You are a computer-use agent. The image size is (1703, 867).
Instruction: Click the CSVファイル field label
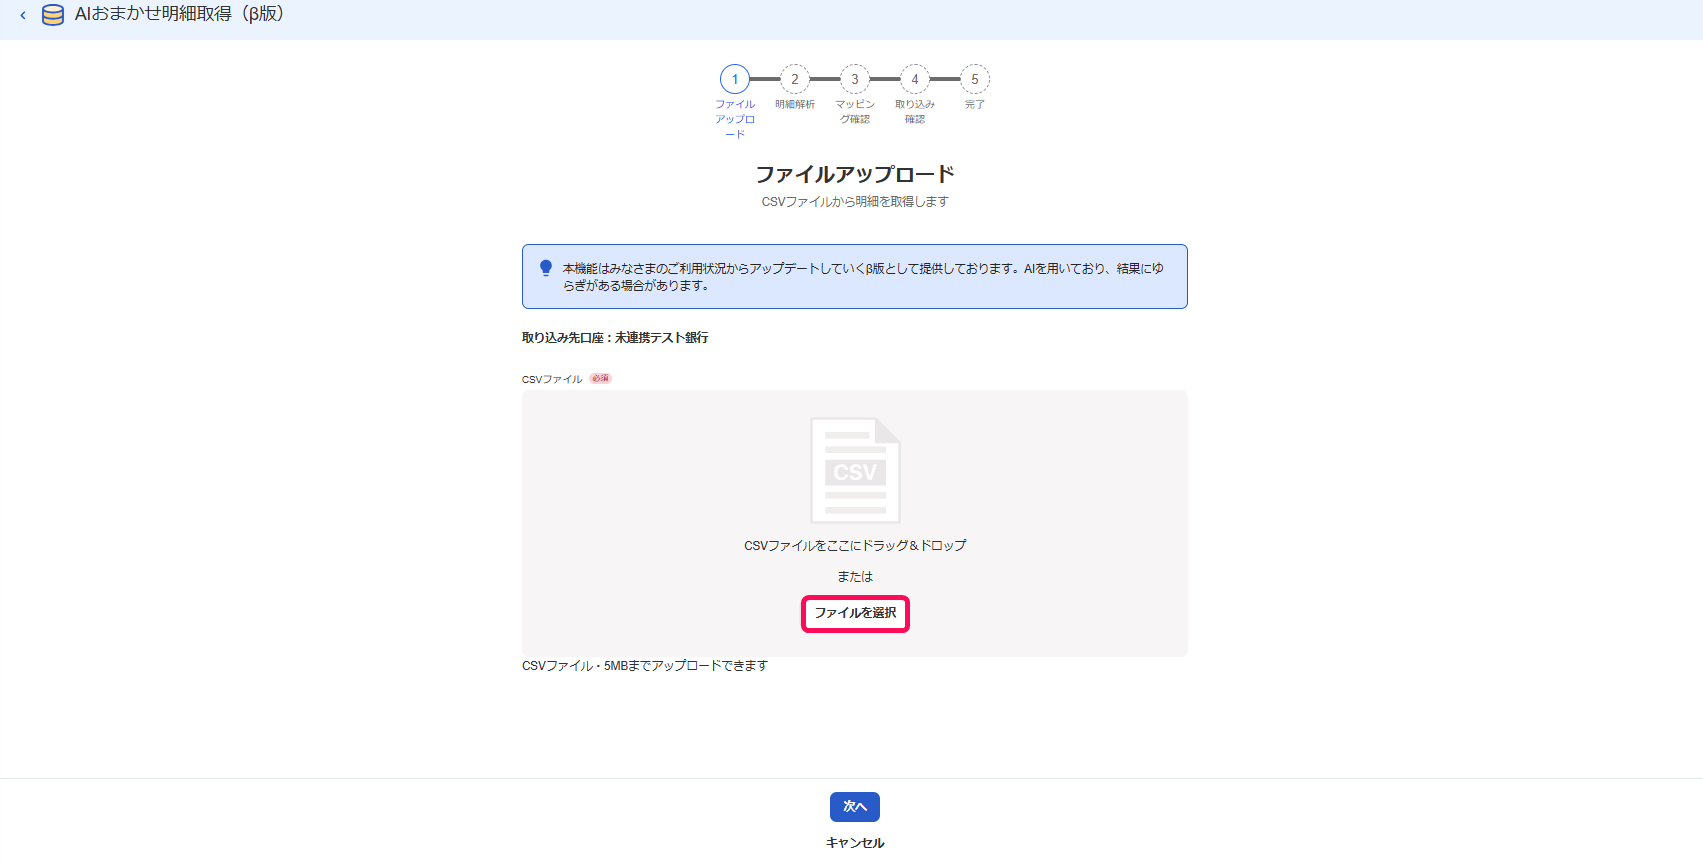pyautogui.click(x=552, y=379)
